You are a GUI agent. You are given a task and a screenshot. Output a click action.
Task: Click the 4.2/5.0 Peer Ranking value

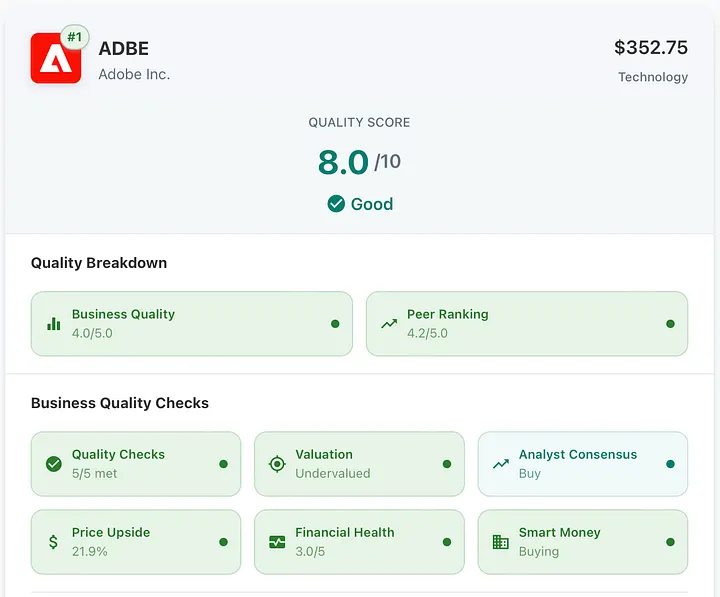428,333
